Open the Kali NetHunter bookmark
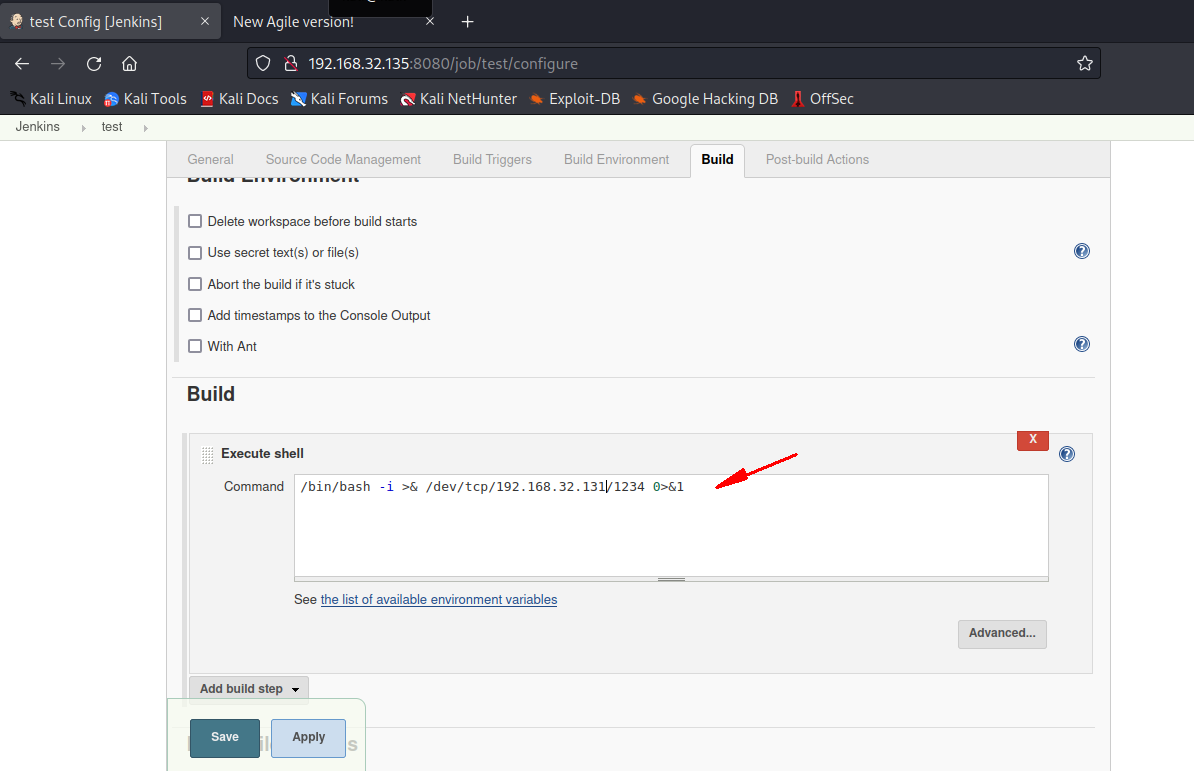 pos(458,99)
